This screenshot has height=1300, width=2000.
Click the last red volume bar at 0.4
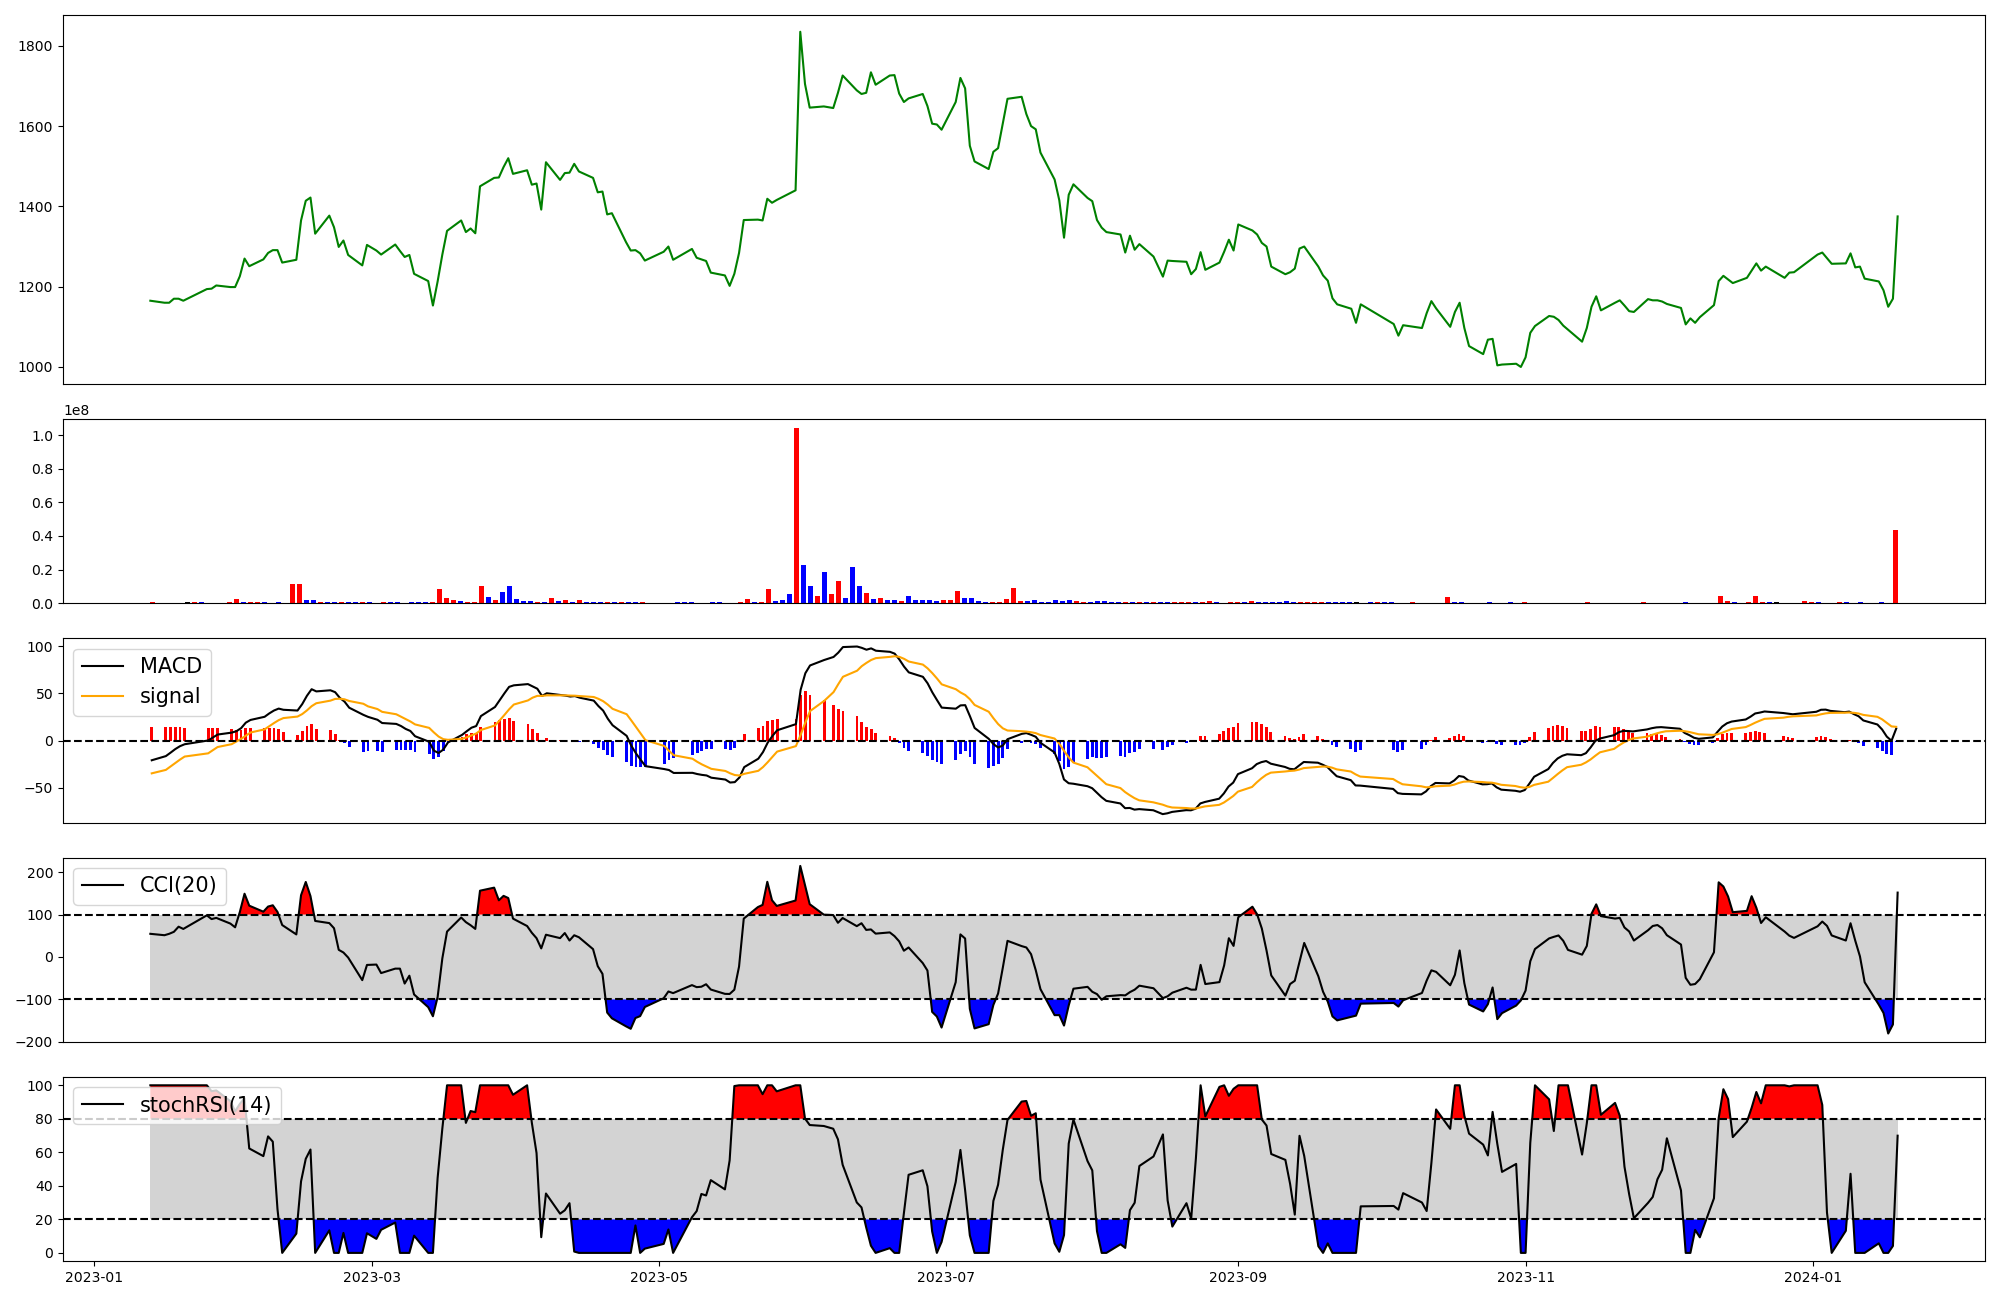1895,567
